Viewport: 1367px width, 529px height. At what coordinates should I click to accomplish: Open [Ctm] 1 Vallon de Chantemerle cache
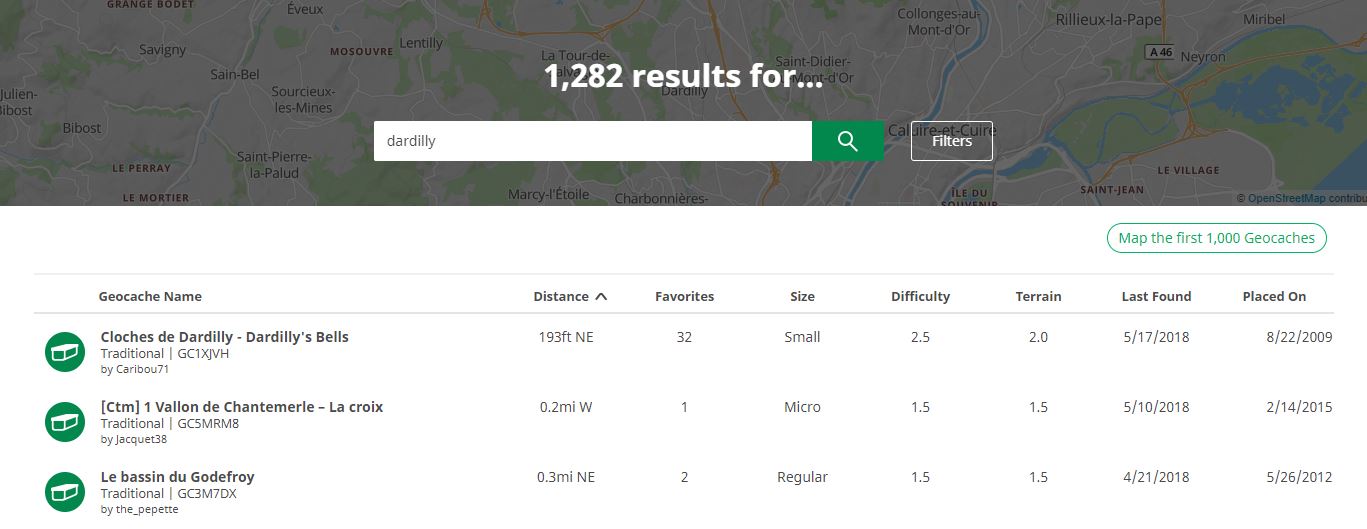click(241, 407)
